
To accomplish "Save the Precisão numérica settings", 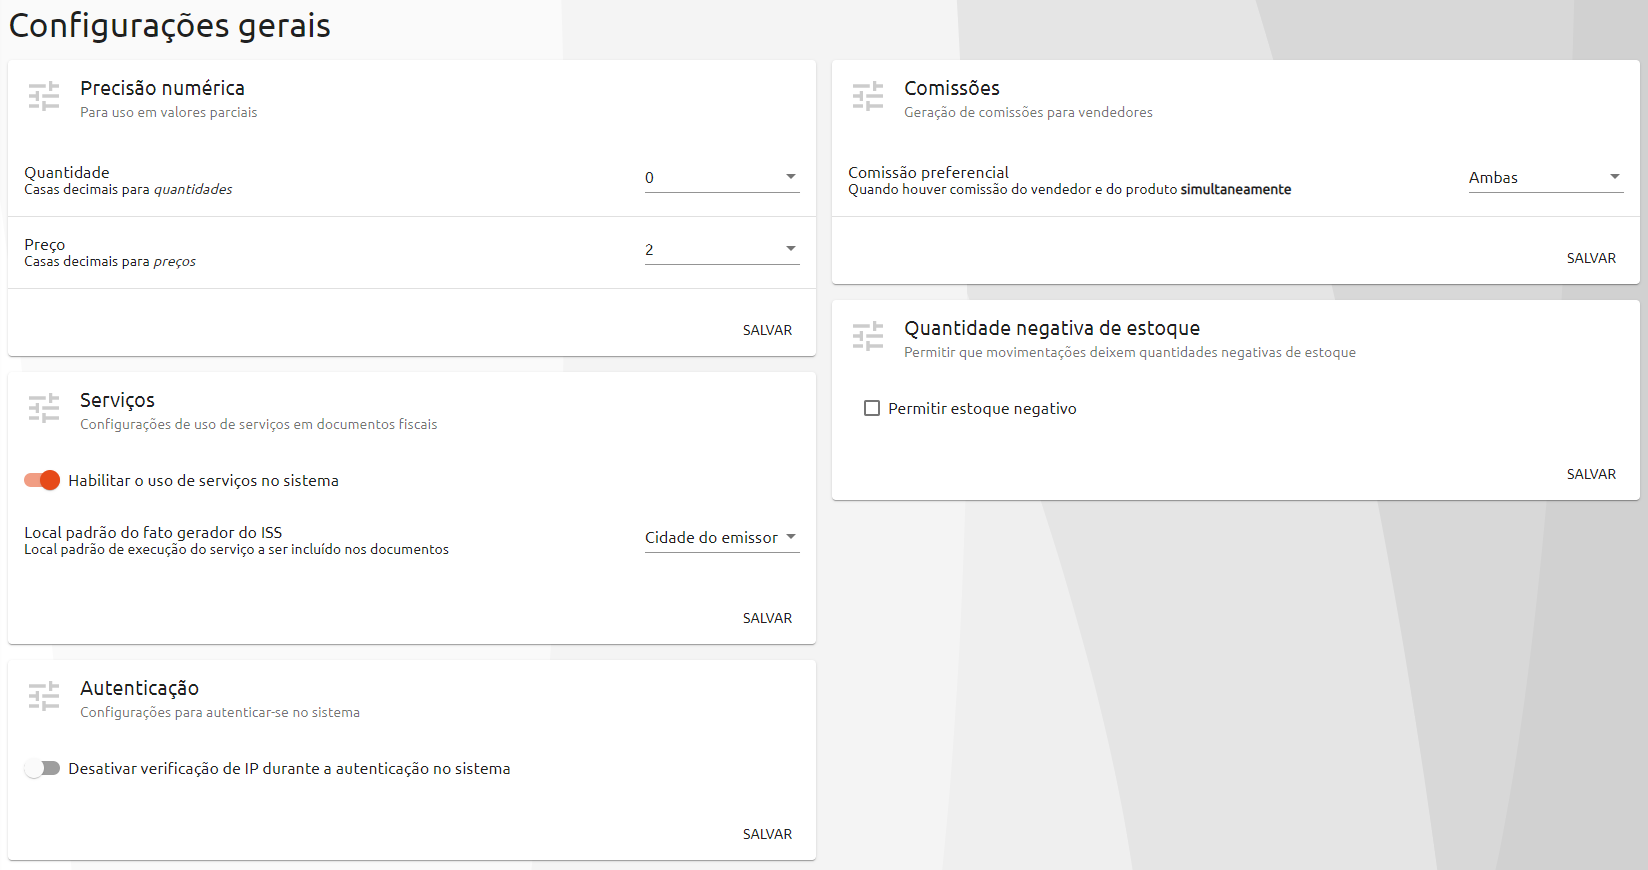I will pos(767,330).
